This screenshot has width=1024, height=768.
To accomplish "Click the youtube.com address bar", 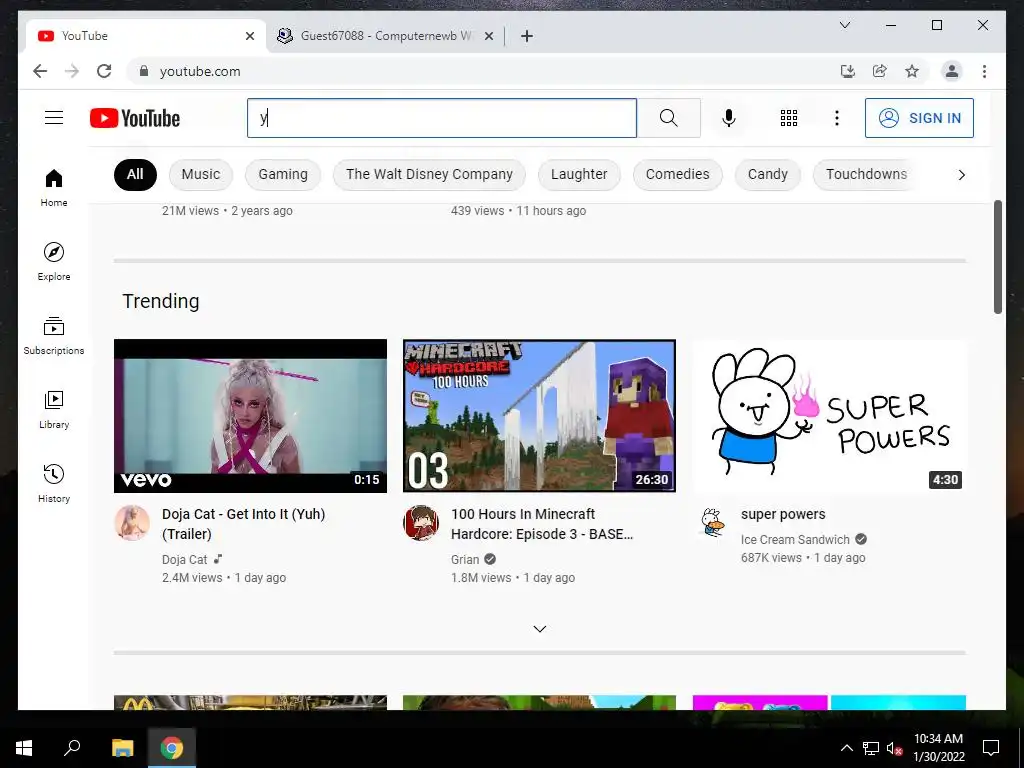I will point(483,71).
